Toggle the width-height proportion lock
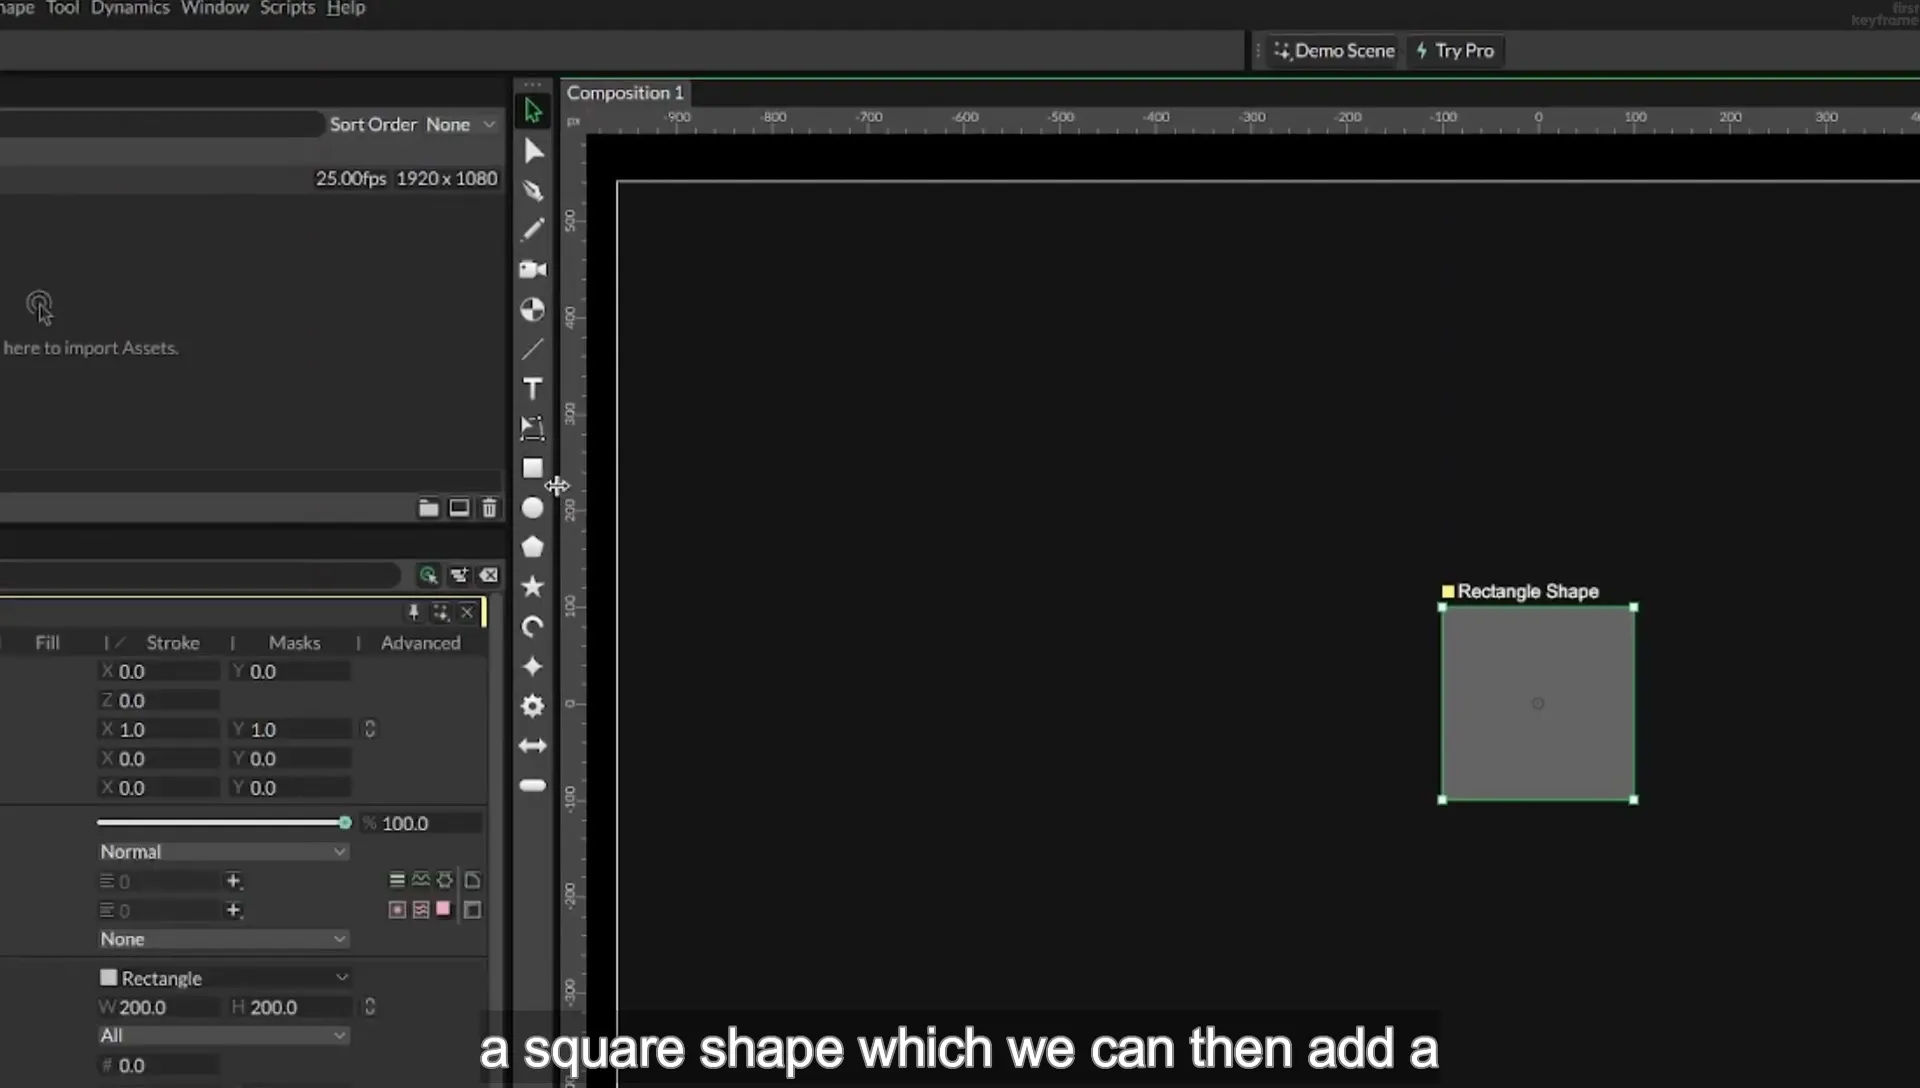This screenshot has width=1920, height=1088. coord(370,1007)
